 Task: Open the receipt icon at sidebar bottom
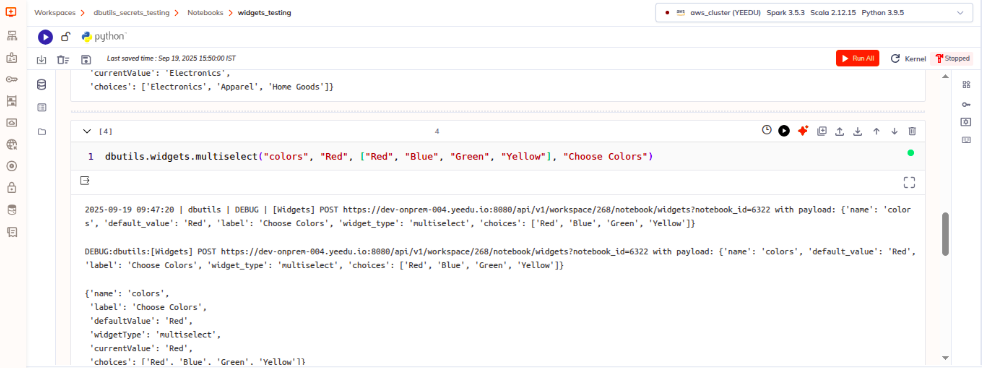click(x=11, y=232)
